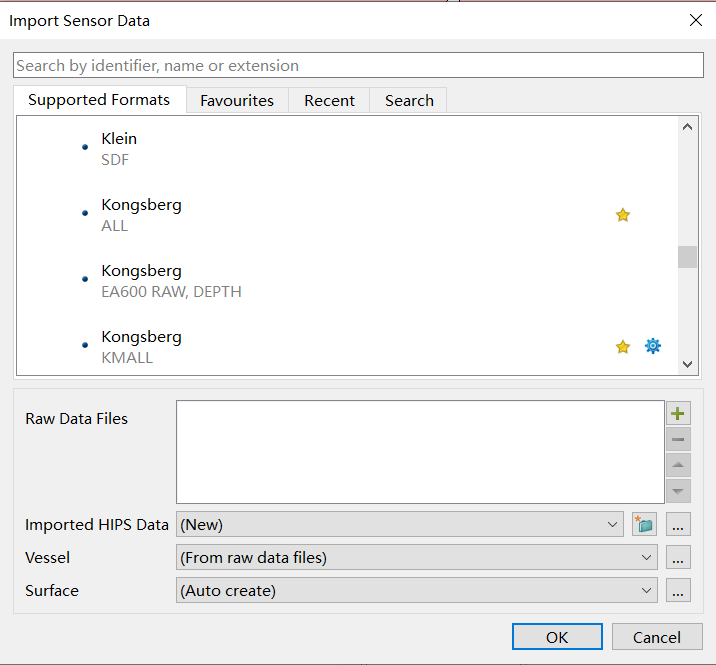Expand the Surface combo box
Viewport: 716px width, 665px height.
coord(646,591)
